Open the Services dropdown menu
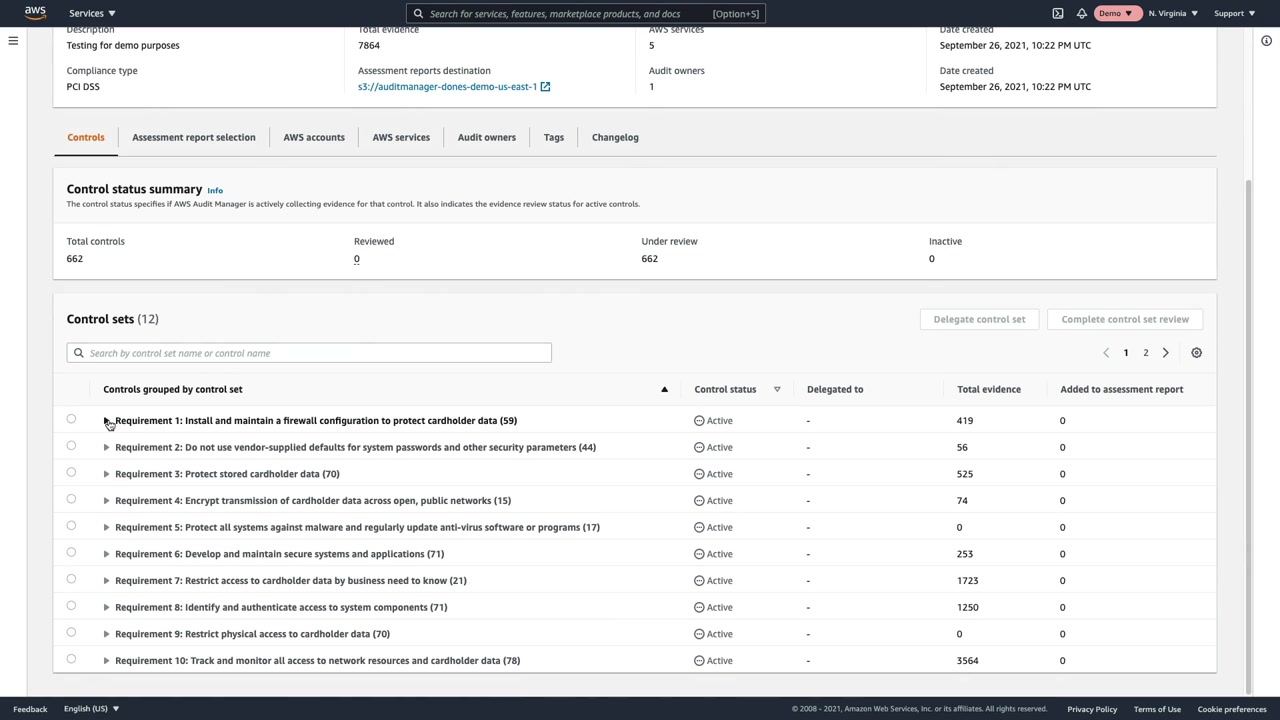This screenshot has width=1280, height=720. coord(92,13)
